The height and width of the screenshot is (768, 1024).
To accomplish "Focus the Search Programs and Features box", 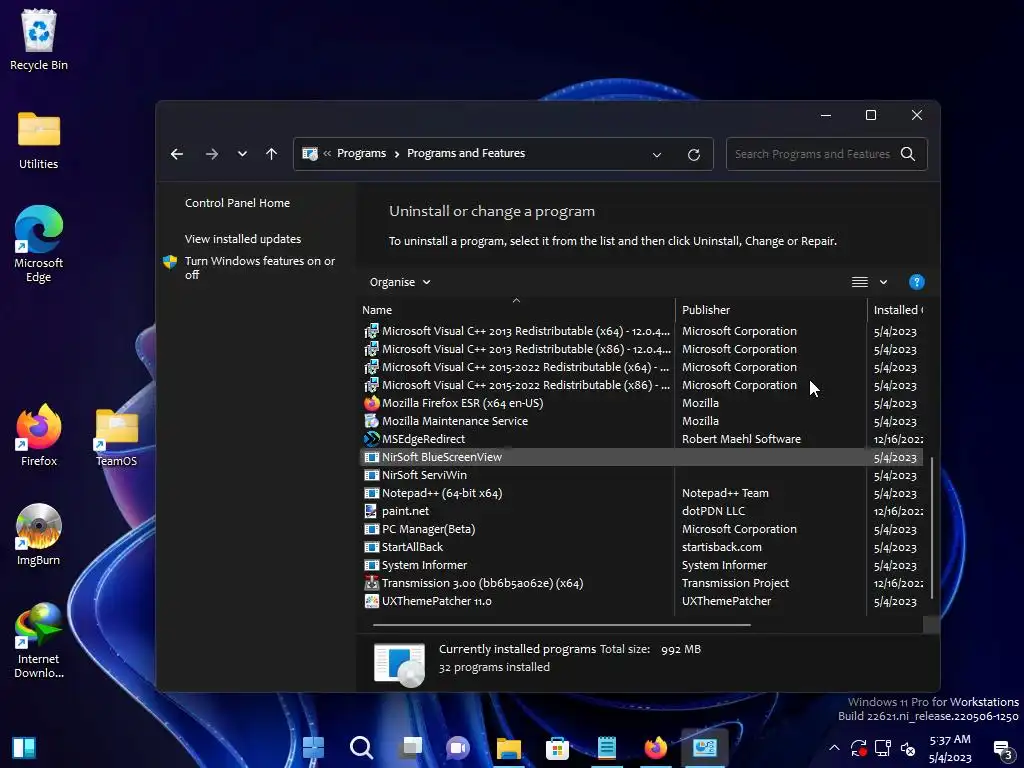I will coord(812,154).
